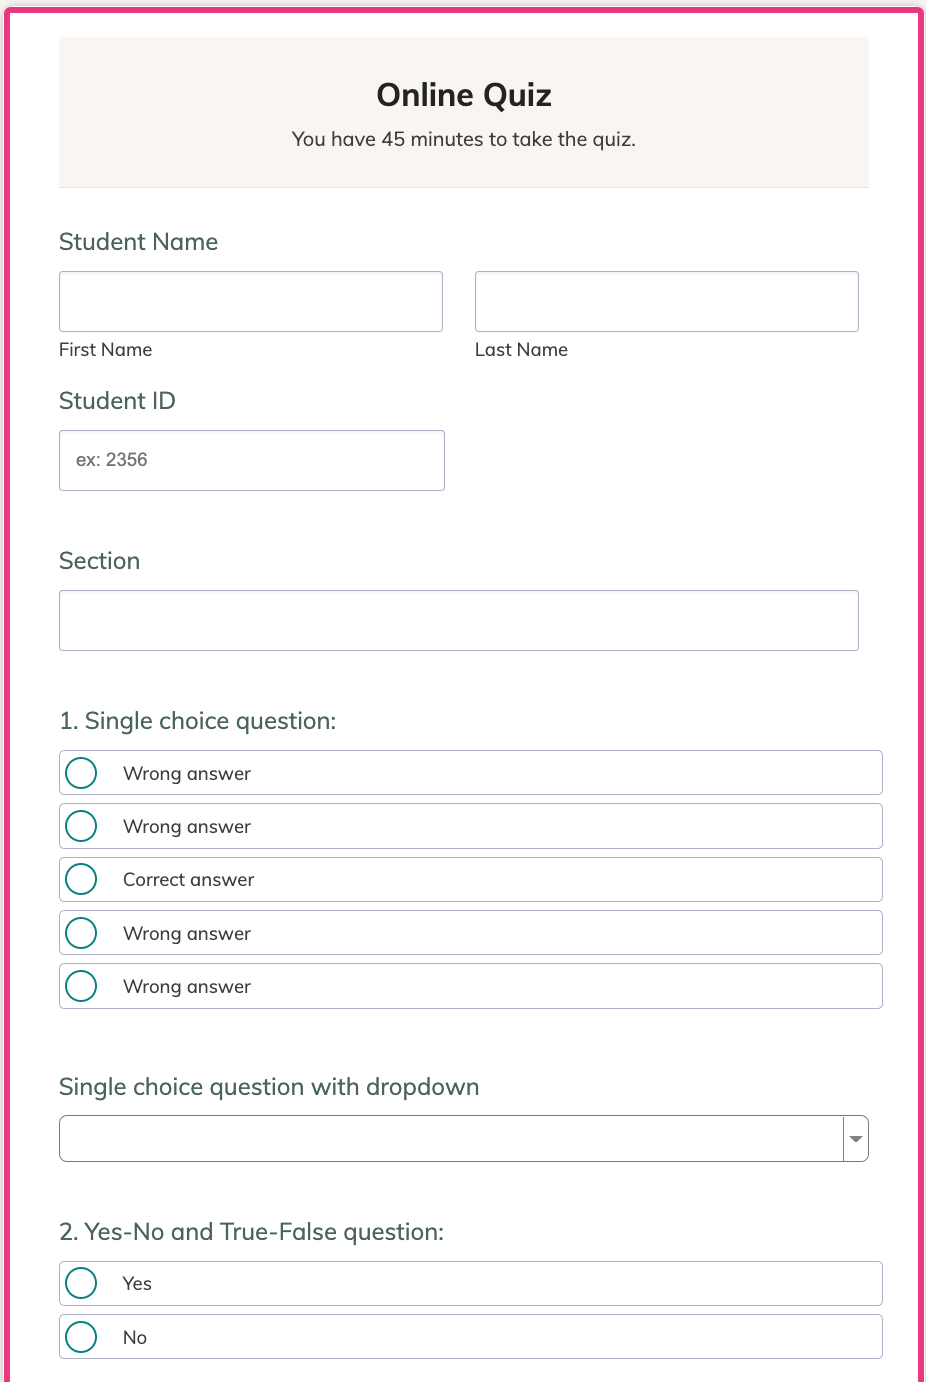
Task: Pick the Wrong answer just below Correct answer
Action: [x=81, y=933]
